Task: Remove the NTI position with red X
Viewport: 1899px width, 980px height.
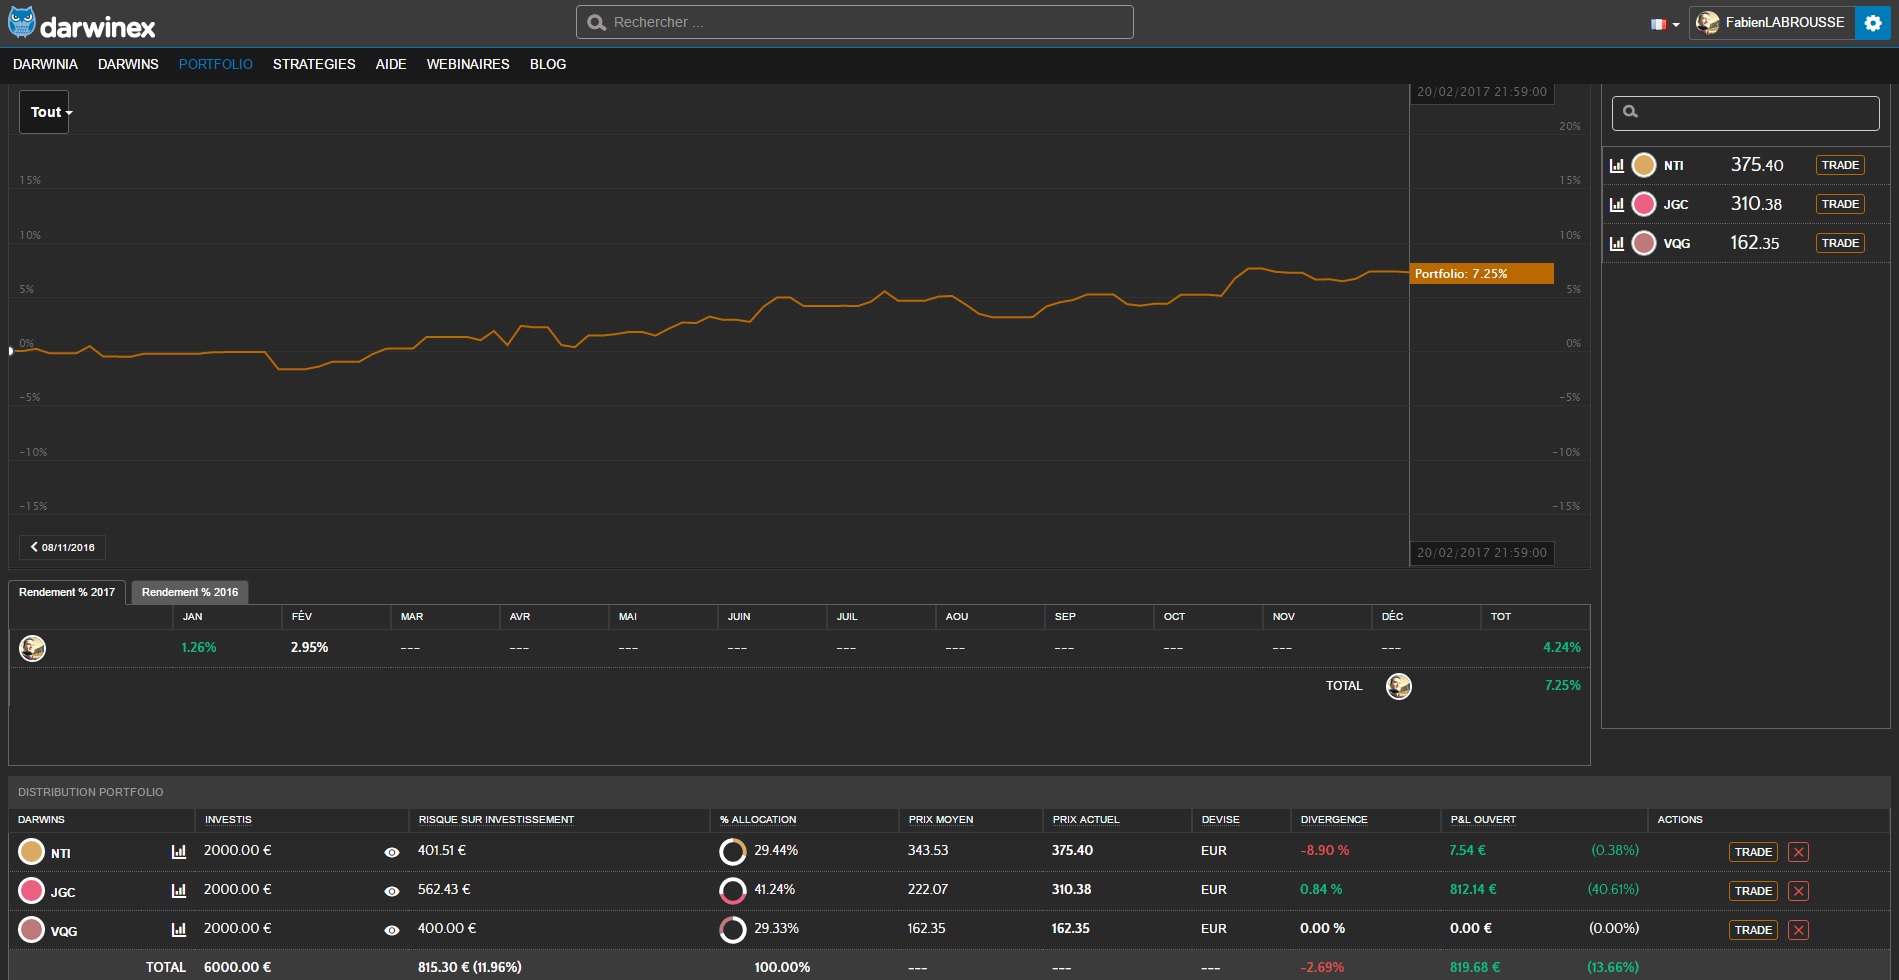Action: pos(1798,852)
